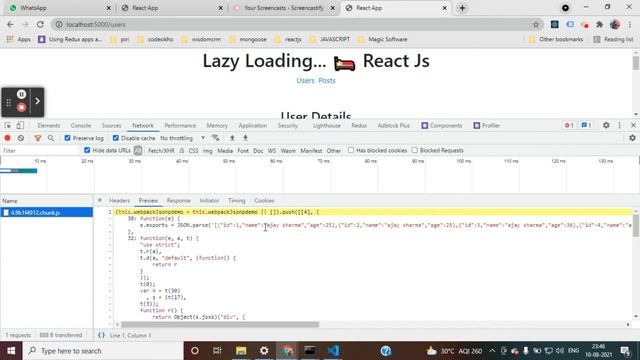Export HAR with the download arrow
Screen dimensions: 640x360
245,138
